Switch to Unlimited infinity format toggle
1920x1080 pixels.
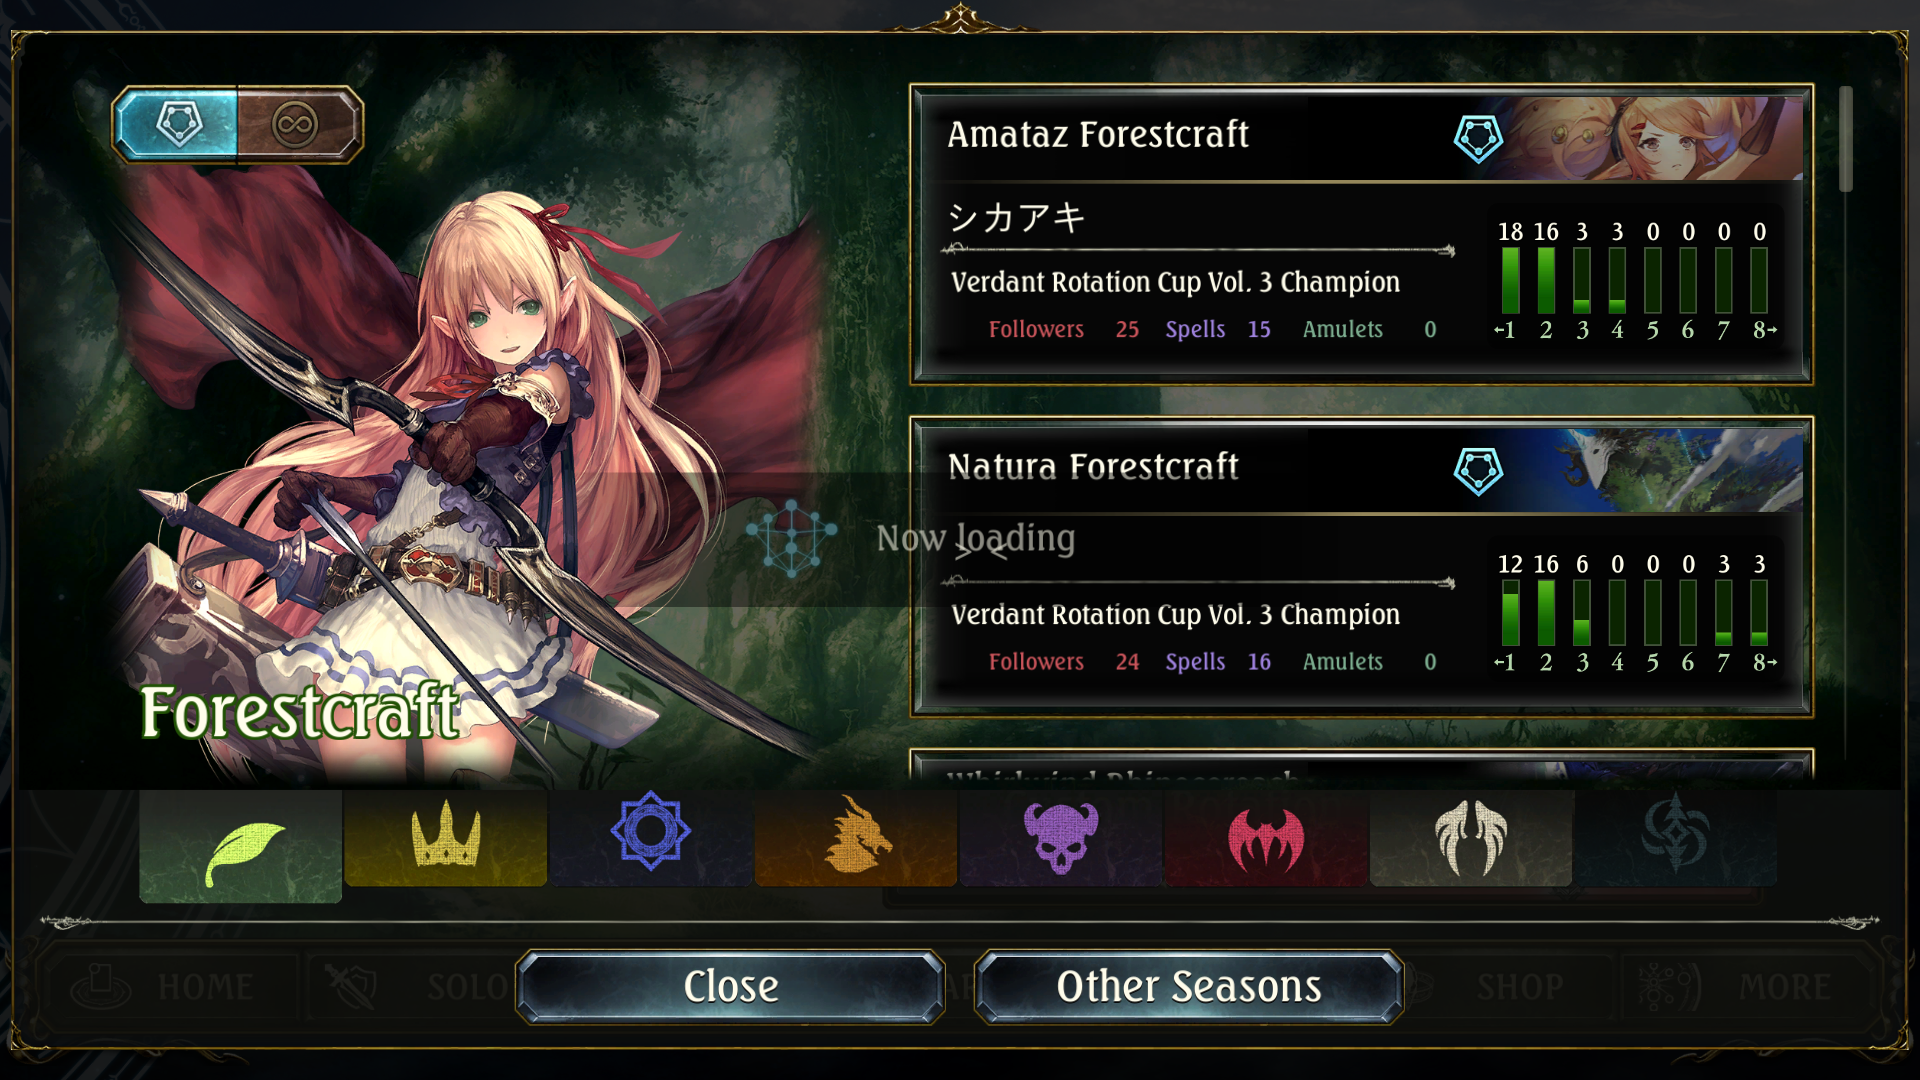[x=298, y=125]
